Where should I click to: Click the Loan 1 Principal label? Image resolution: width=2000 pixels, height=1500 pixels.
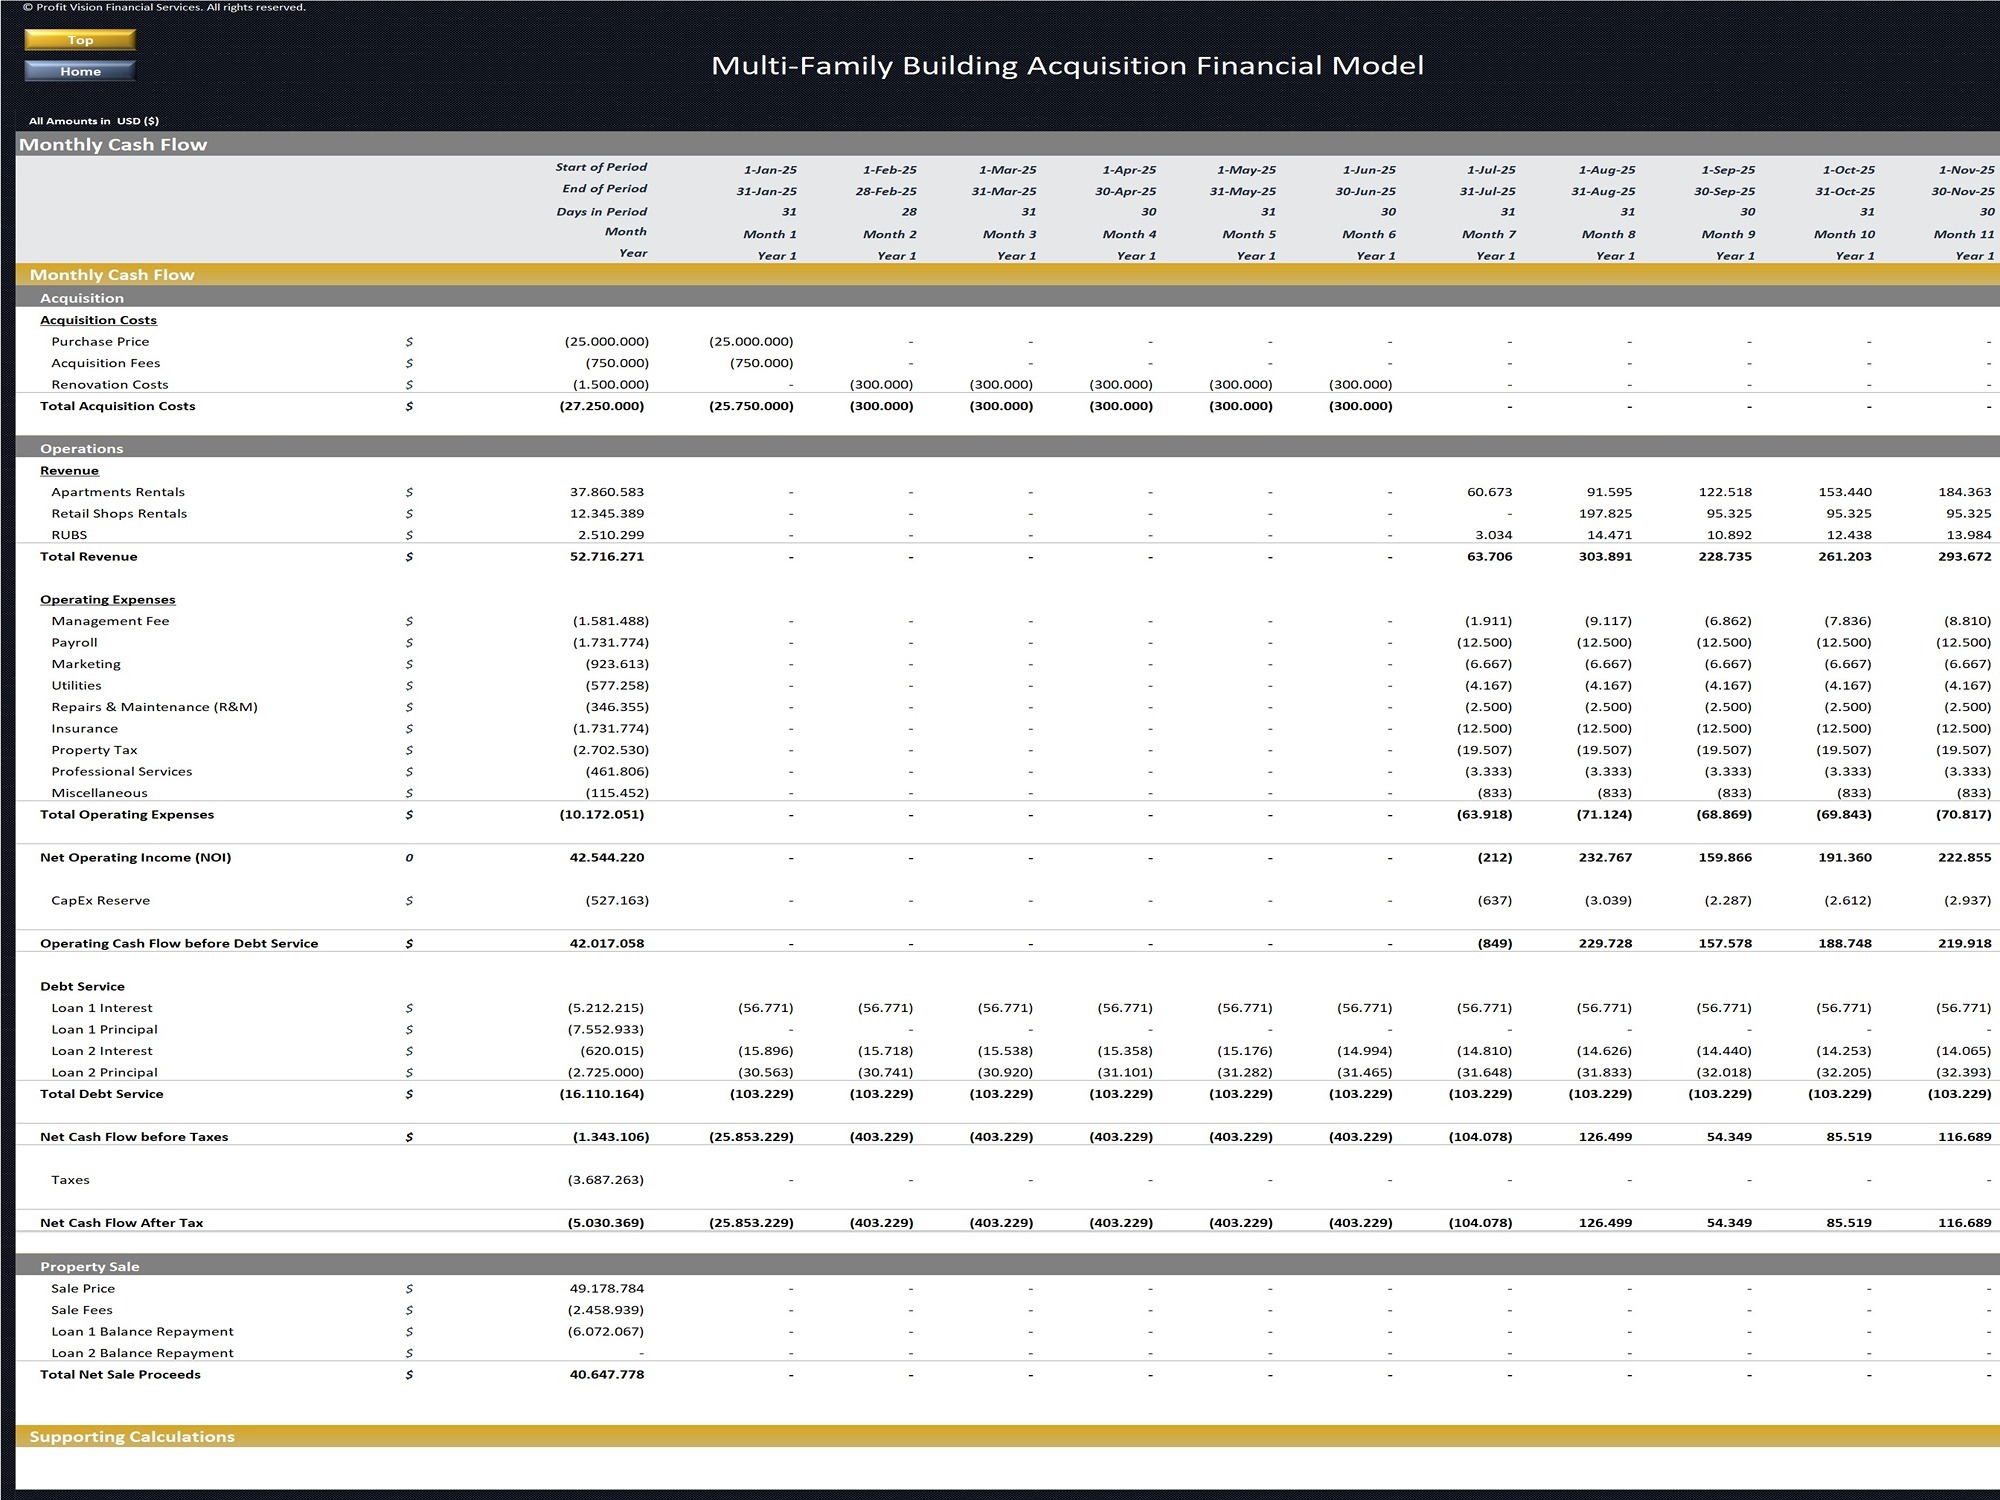coord(104,1030)
